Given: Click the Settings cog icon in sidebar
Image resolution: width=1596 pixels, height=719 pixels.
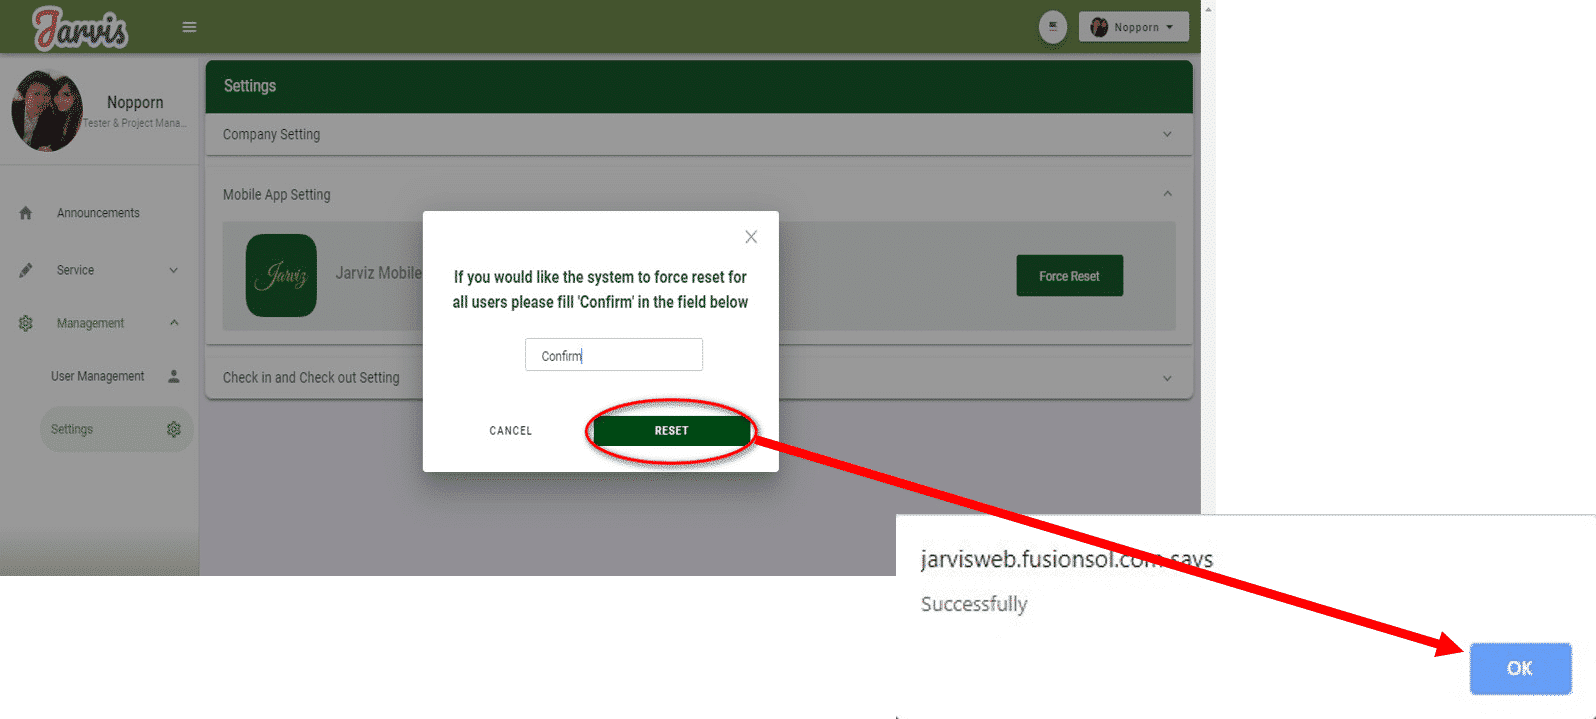Looking at the screenshot, I should tap(174, 429).
